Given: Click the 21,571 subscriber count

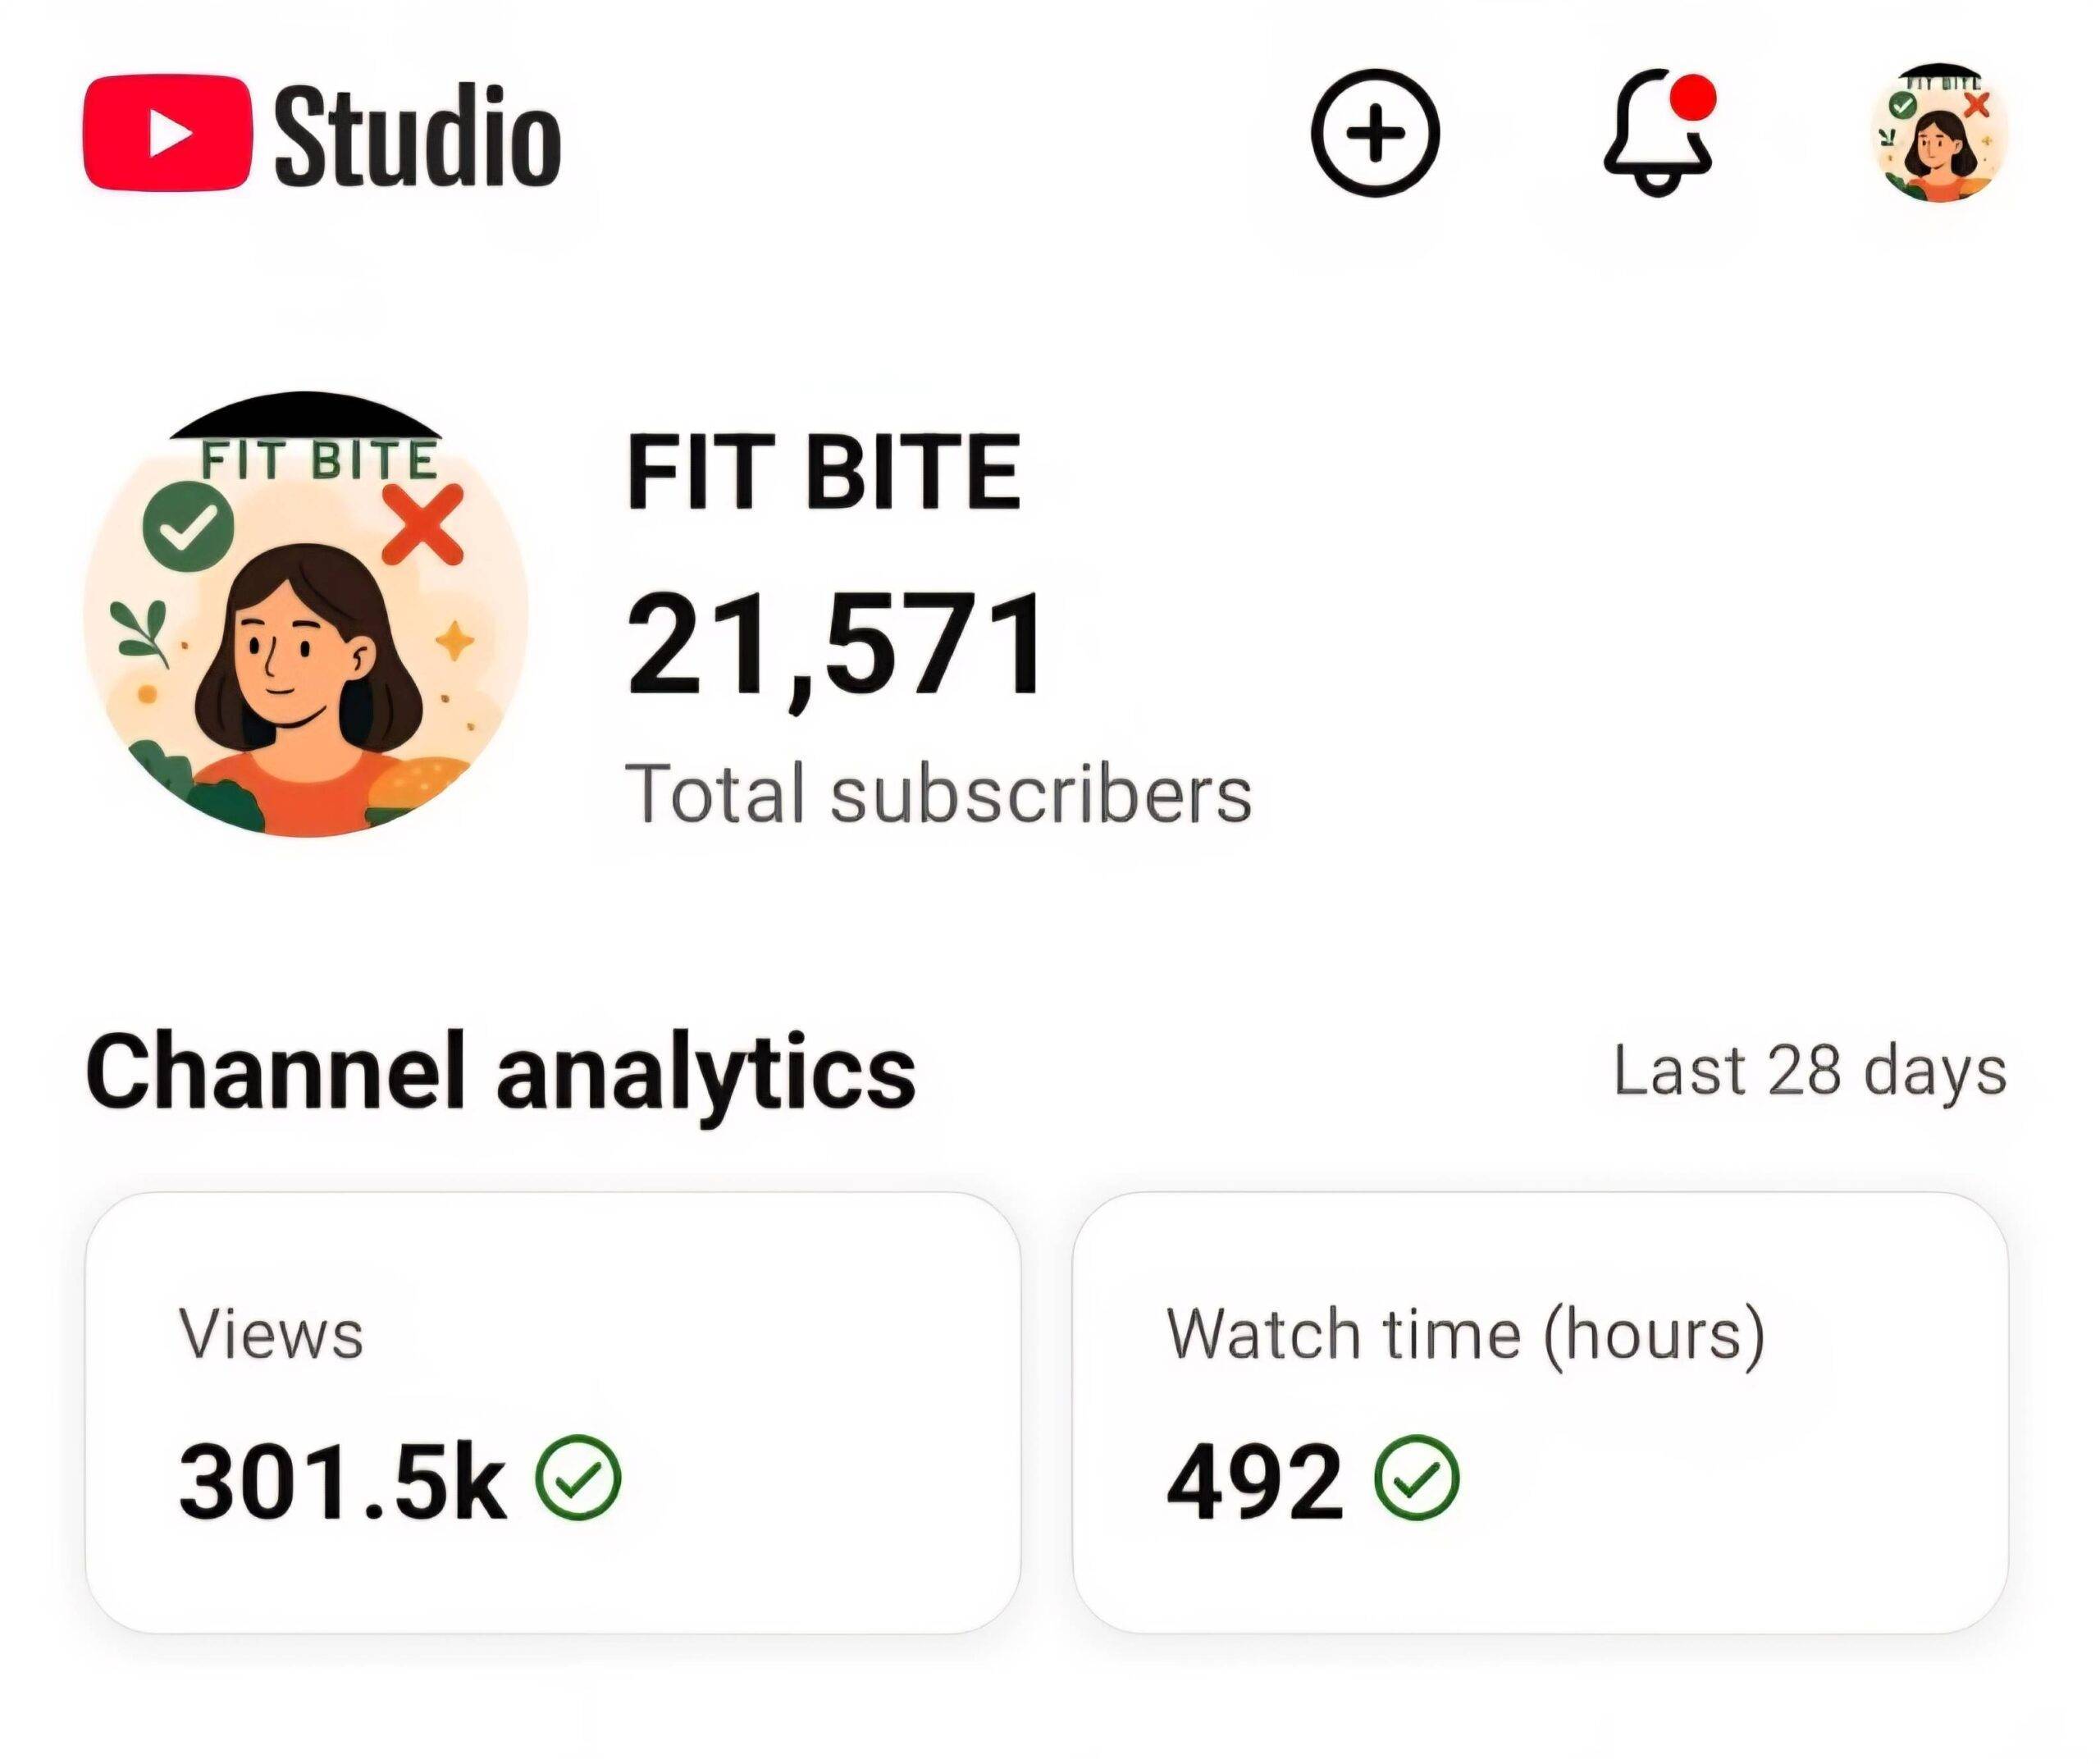Looking at the screenshot, I should pyautogui.click(x=836, y=645).
